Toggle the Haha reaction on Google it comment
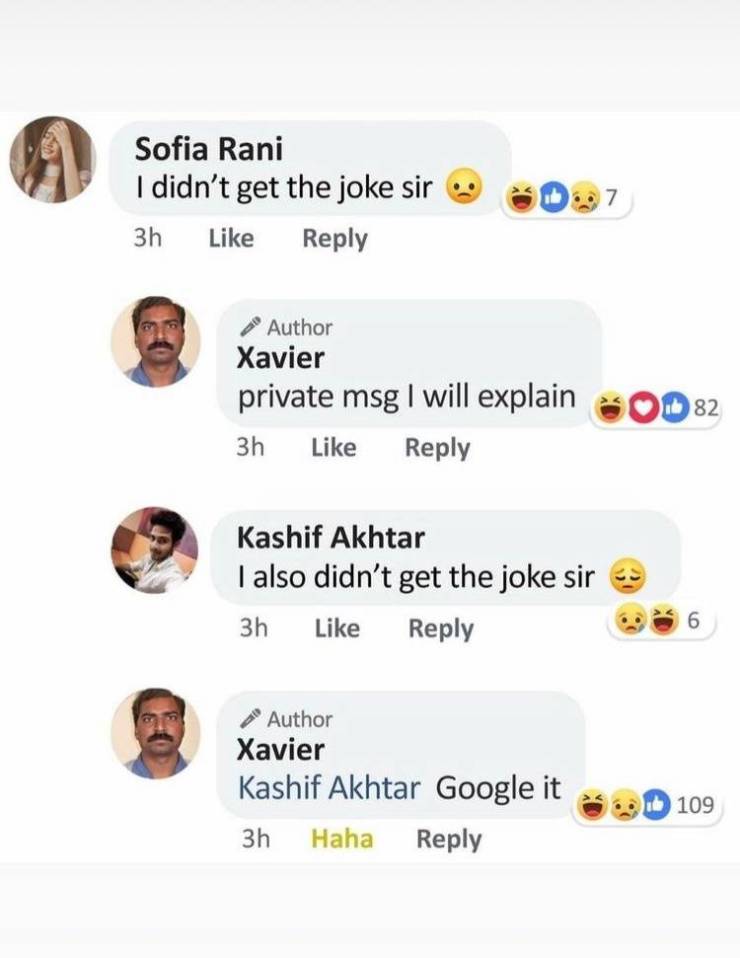The image size is (740, 958). tap(342, 839)
